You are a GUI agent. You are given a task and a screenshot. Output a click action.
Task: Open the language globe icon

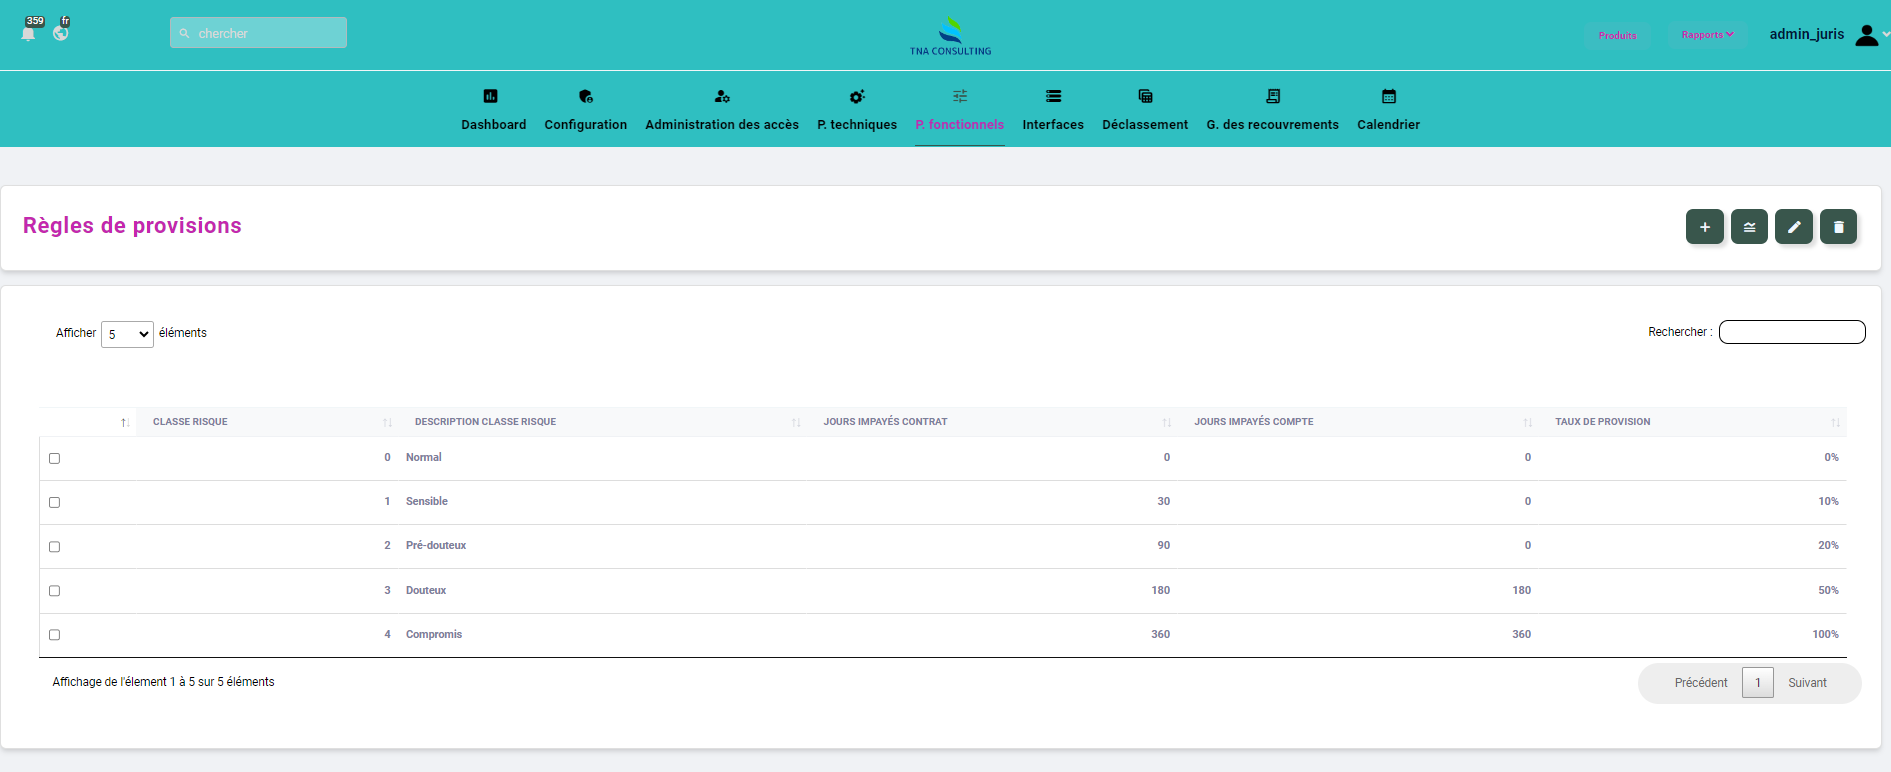pyautogui.click(x=61, y=33)
